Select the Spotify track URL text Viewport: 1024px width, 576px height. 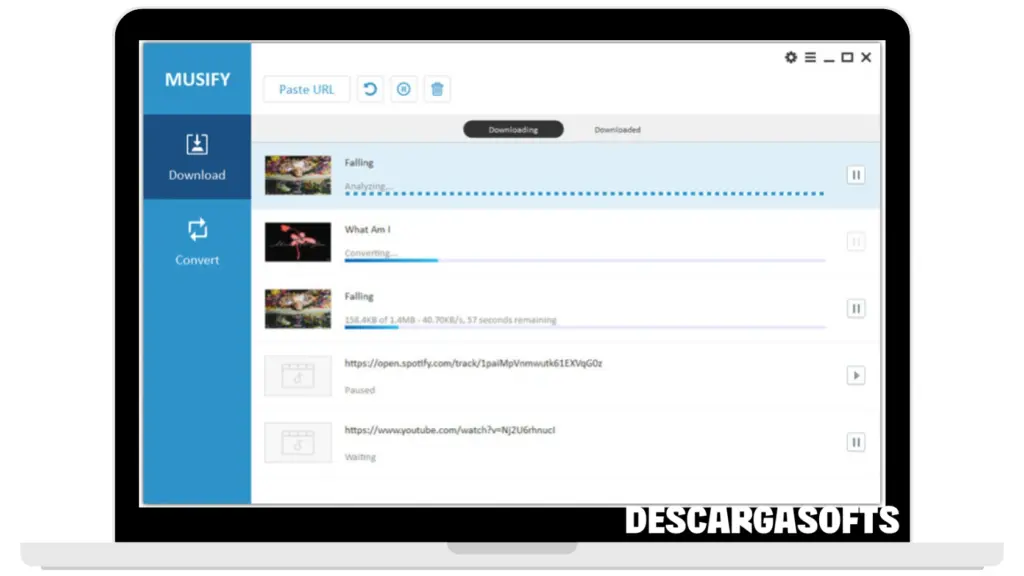click(x=473, y=363)
